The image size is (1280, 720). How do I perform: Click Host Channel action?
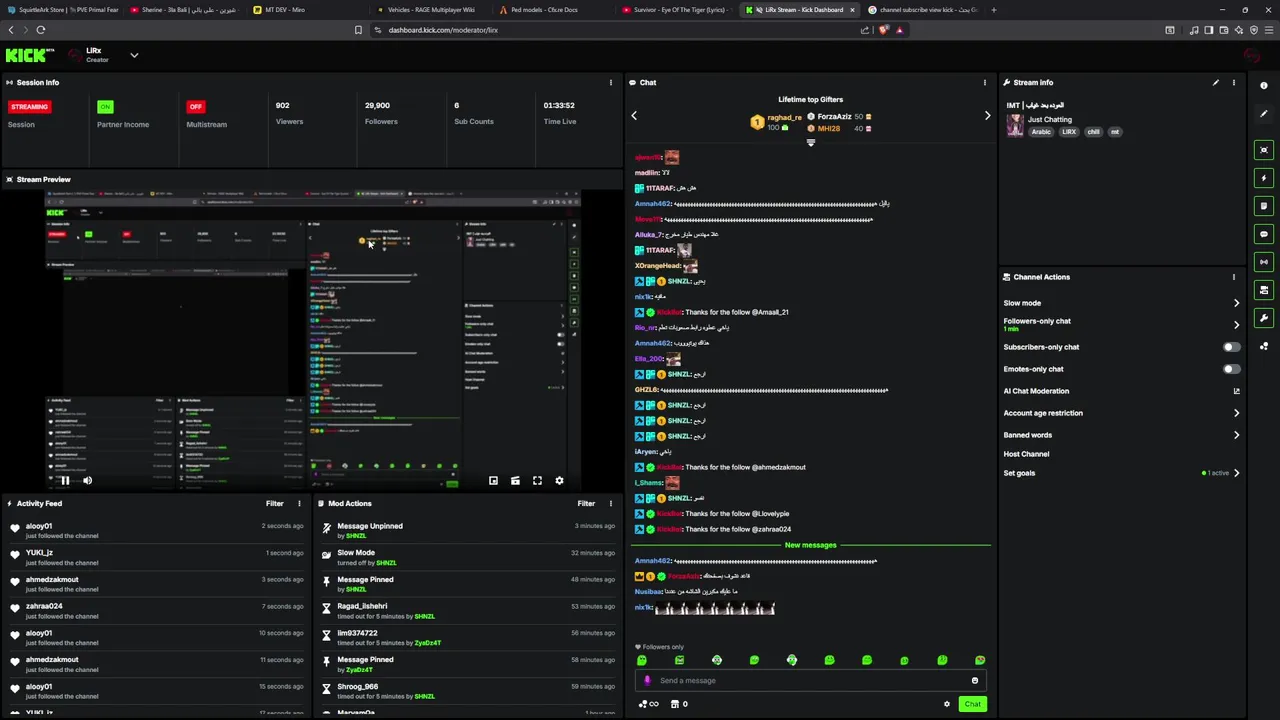(x=1026, y=454)
